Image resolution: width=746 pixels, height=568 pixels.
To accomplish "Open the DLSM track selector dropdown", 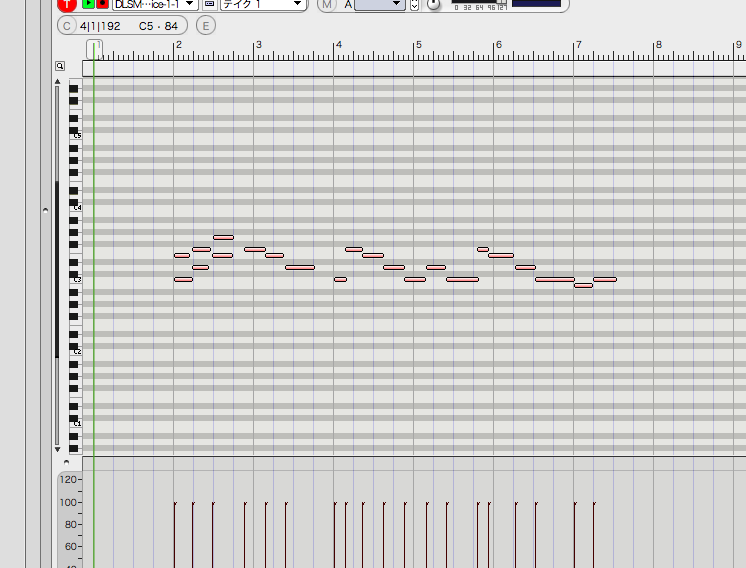I will (154, 4).
